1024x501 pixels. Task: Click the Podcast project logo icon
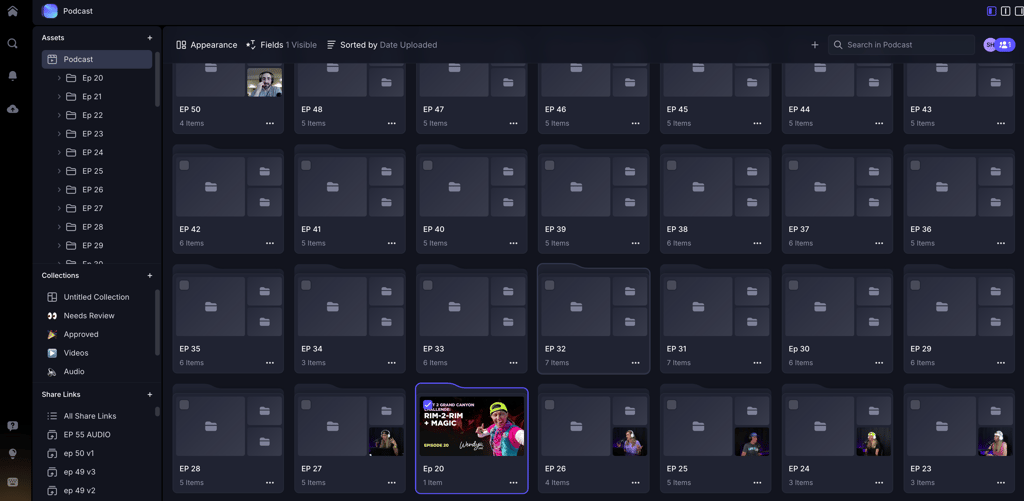[50, 10]
